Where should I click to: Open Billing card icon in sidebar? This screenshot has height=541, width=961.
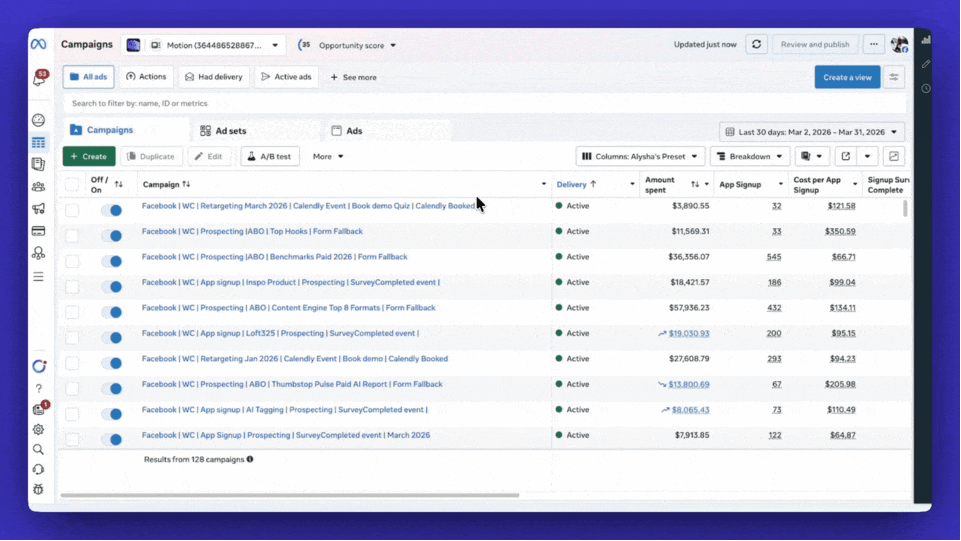point(39,231)
